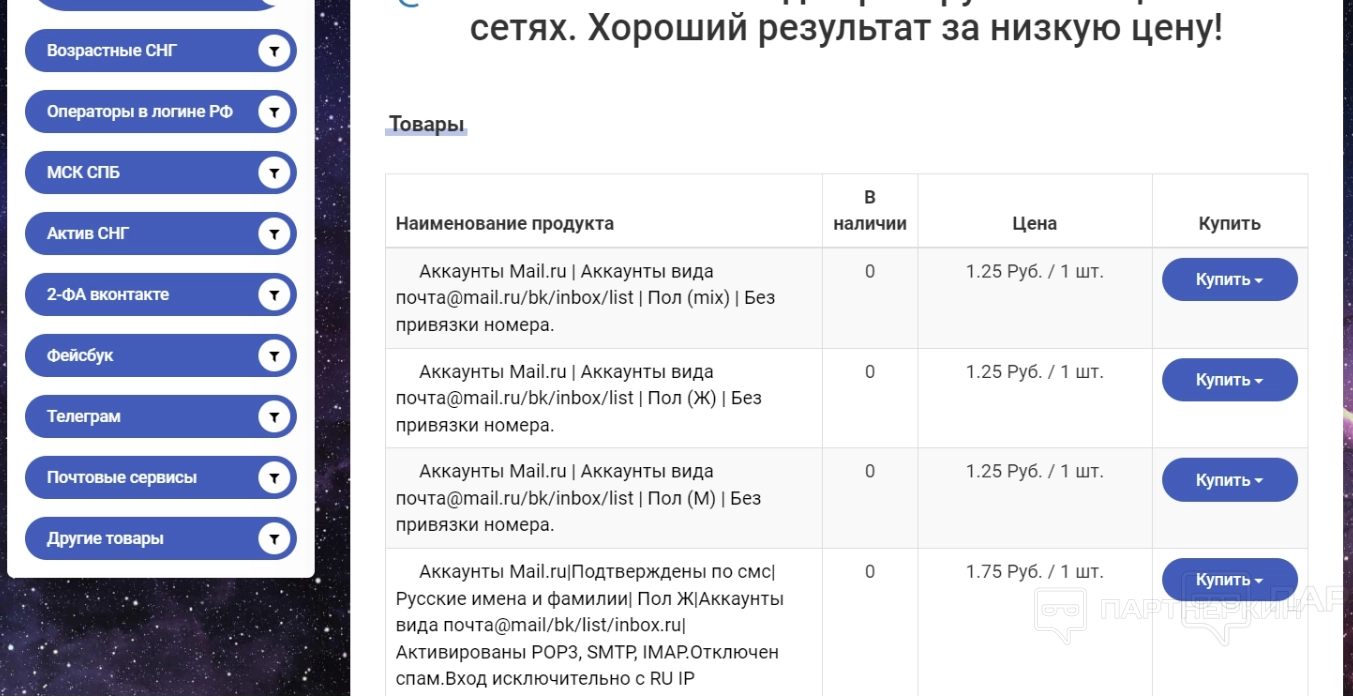Click the В наличии column header
The height and width of the screenshot is (697, 1353).
tap(870, 210)
